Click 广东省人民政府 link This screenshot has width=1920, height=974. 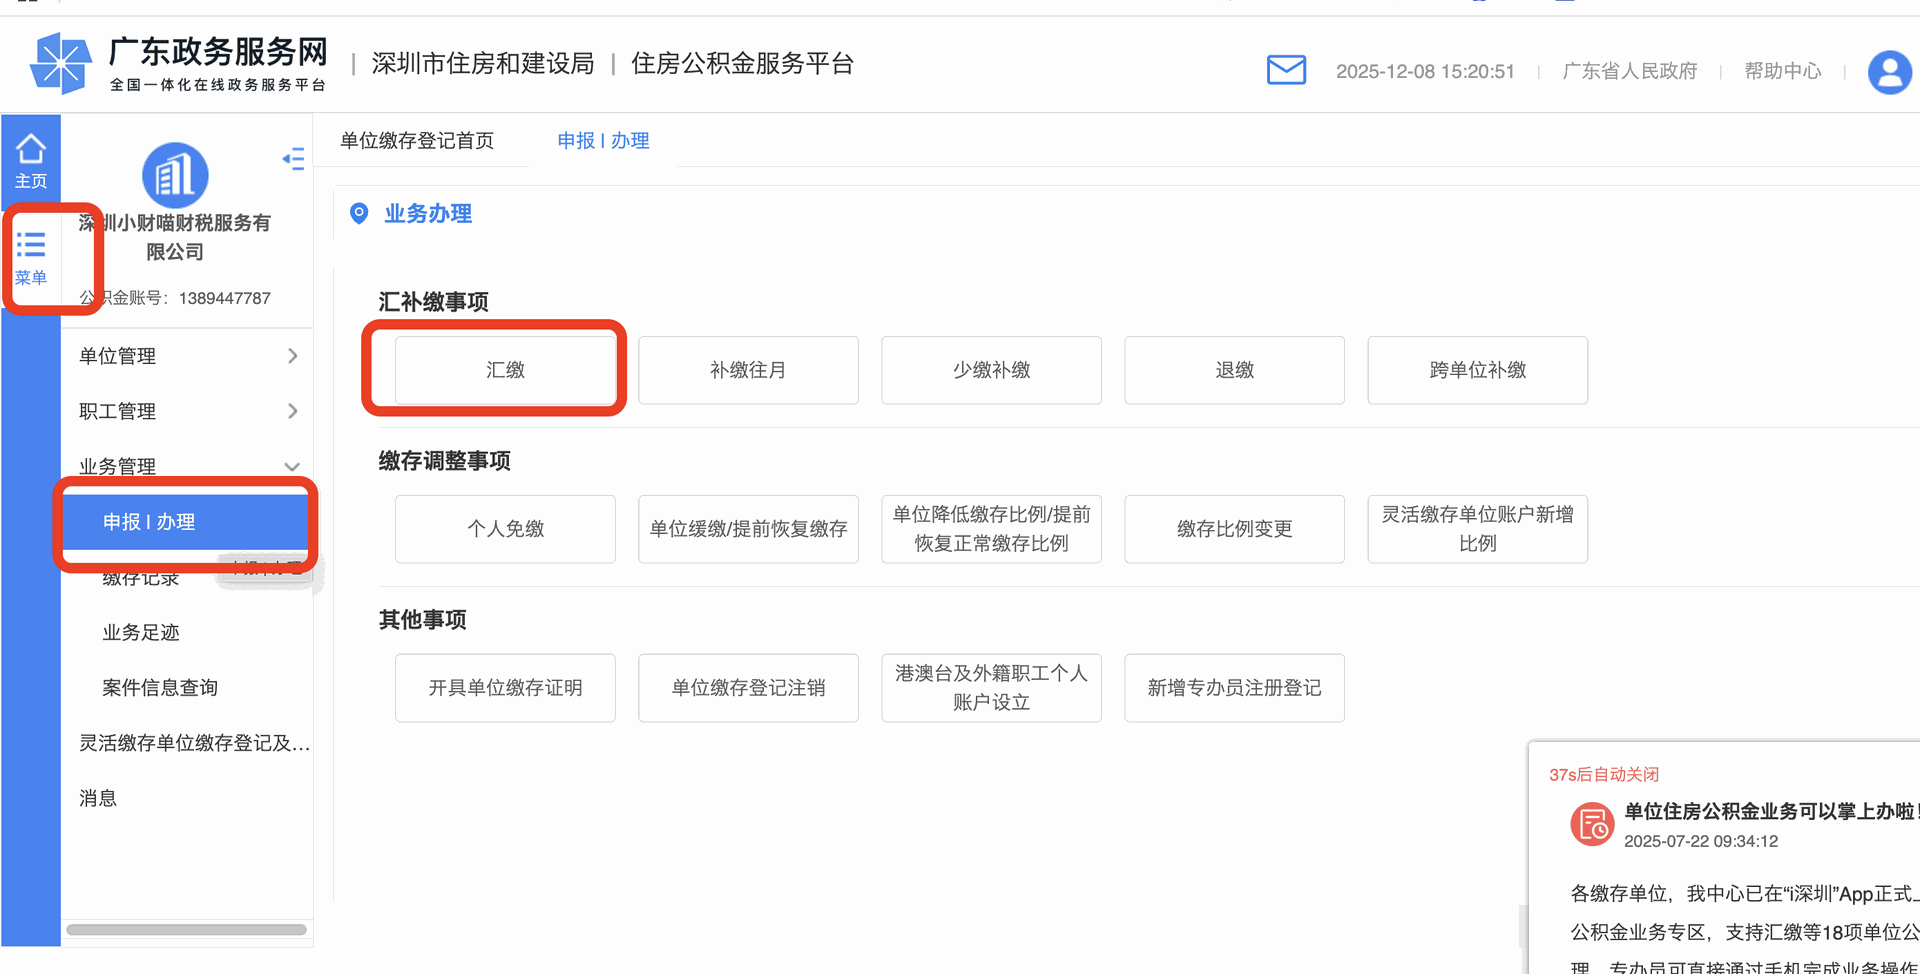(x=1629, y=71)
